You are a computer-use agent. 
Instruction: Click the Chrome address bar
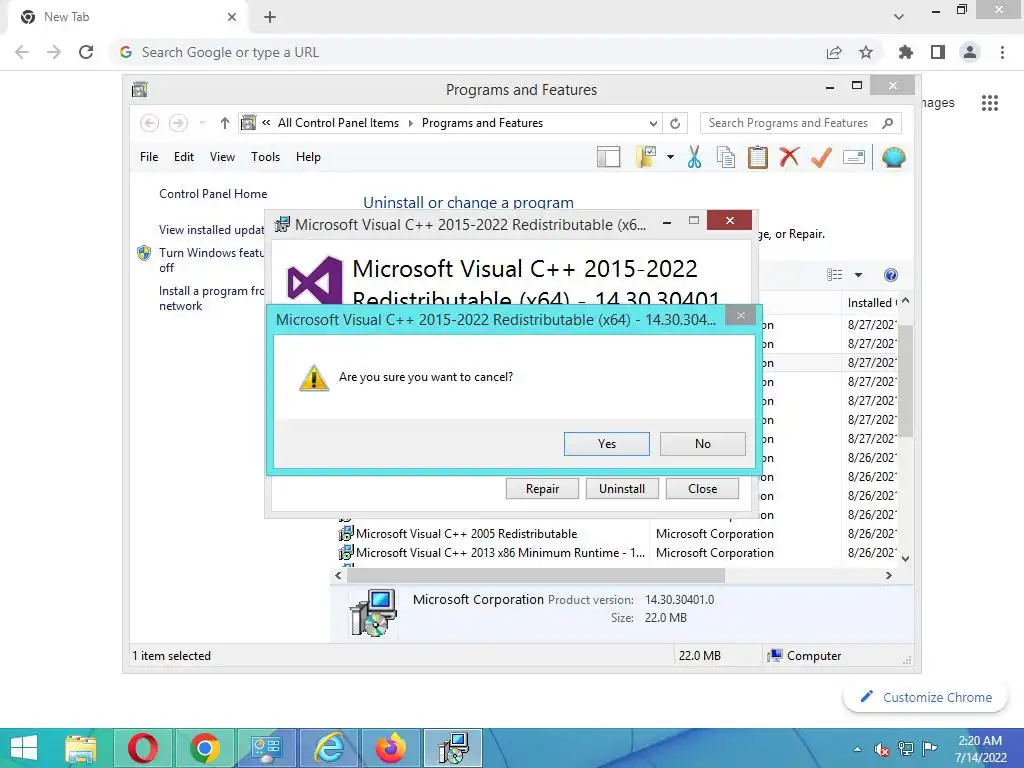coord(470,52)
